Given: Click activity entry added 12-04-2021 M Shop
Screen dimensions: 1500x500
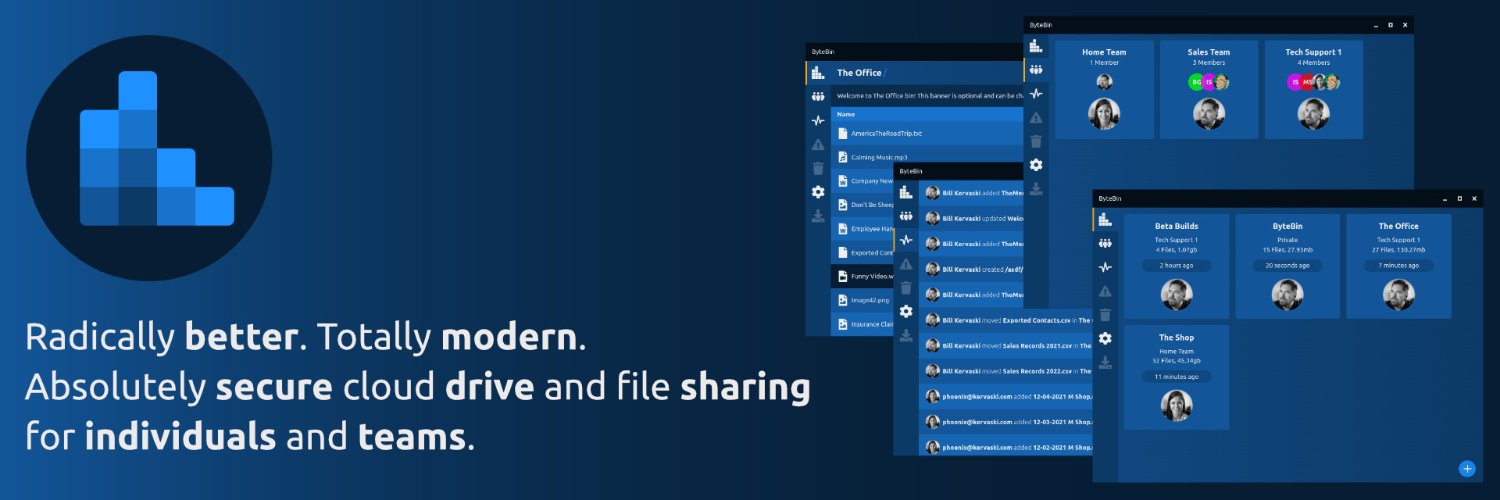Looking at the screenshot, I should pos(1006,397).
